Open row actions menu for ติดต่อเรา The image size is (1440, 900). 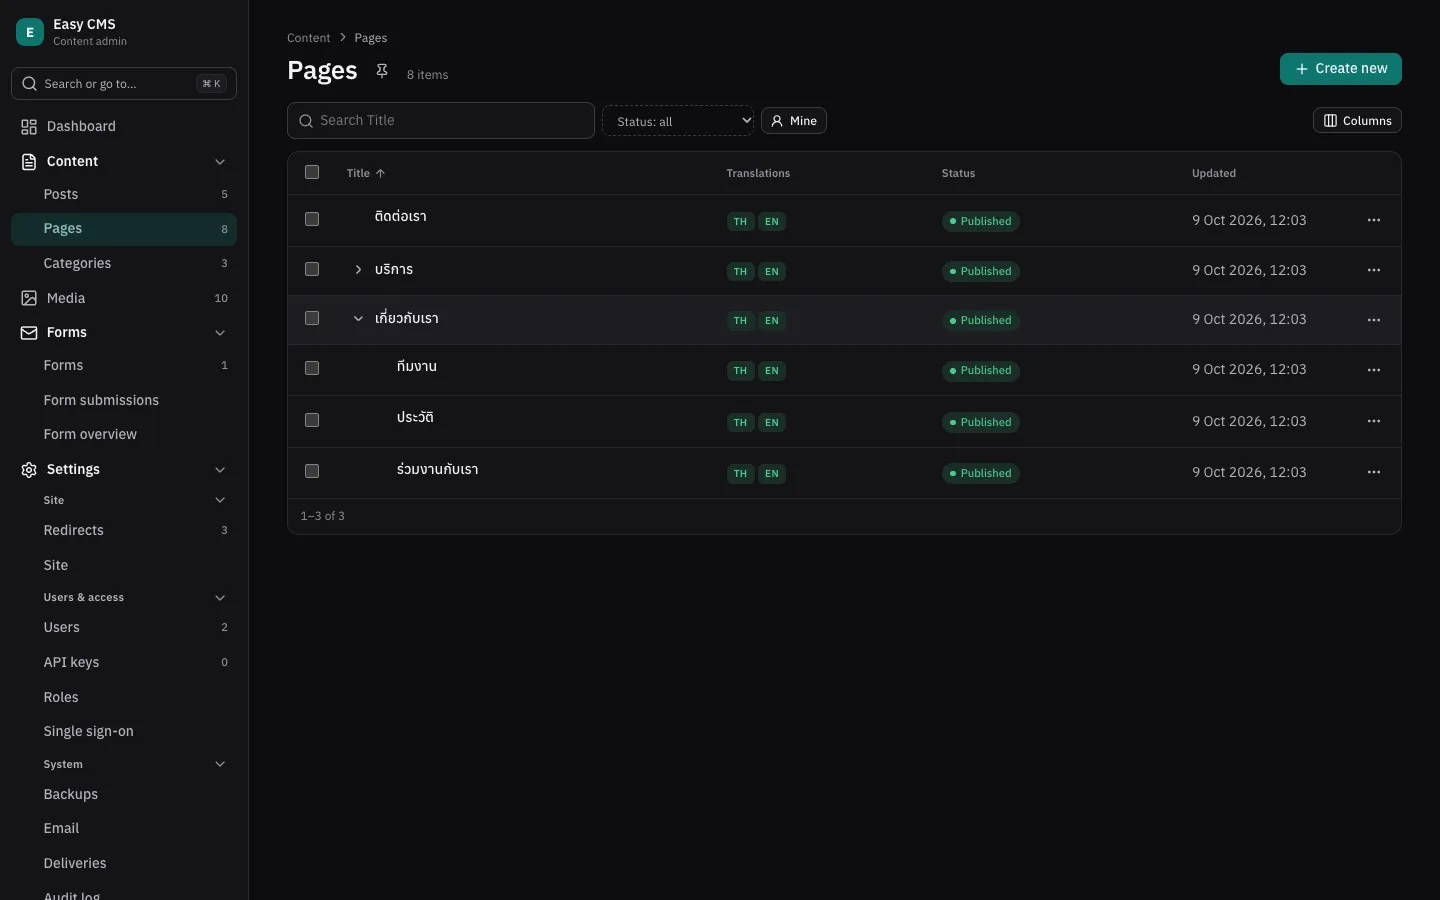pyautogui.click(x=1374, y=220)
